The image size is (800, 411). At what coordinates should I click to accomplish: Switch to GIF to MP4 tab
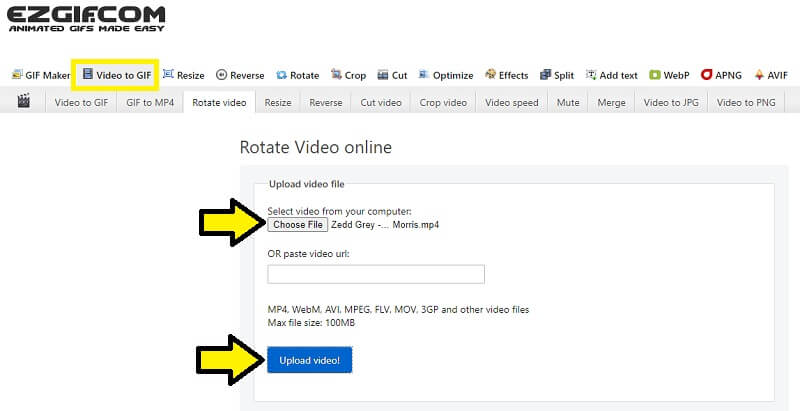tap(149, 102)
